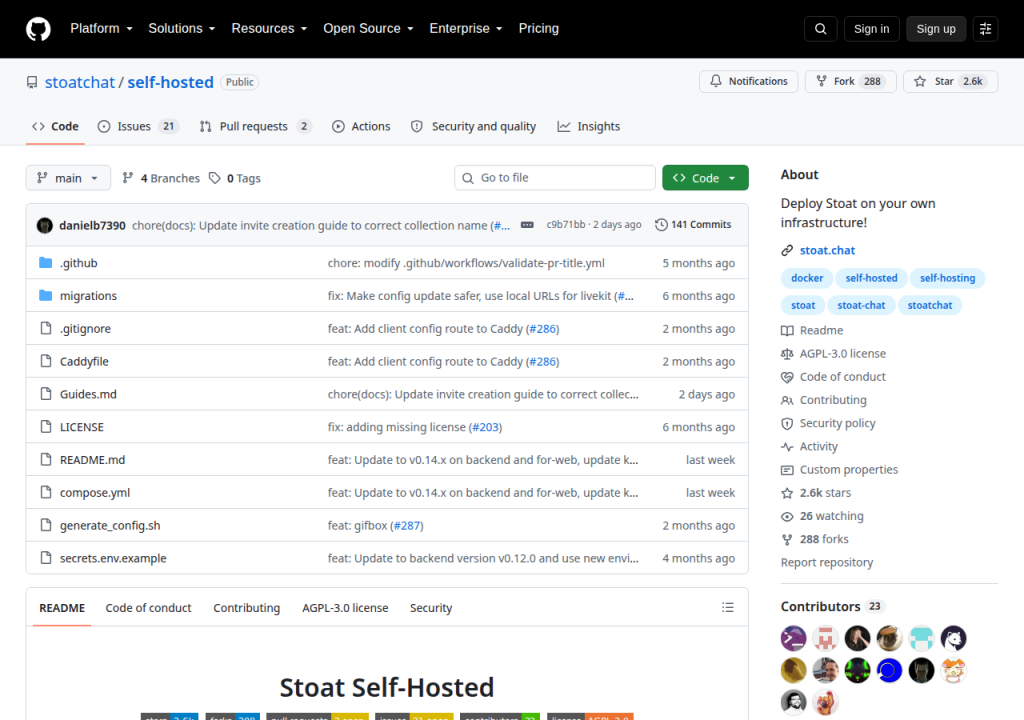Click the Sign up button

(936, 29)
